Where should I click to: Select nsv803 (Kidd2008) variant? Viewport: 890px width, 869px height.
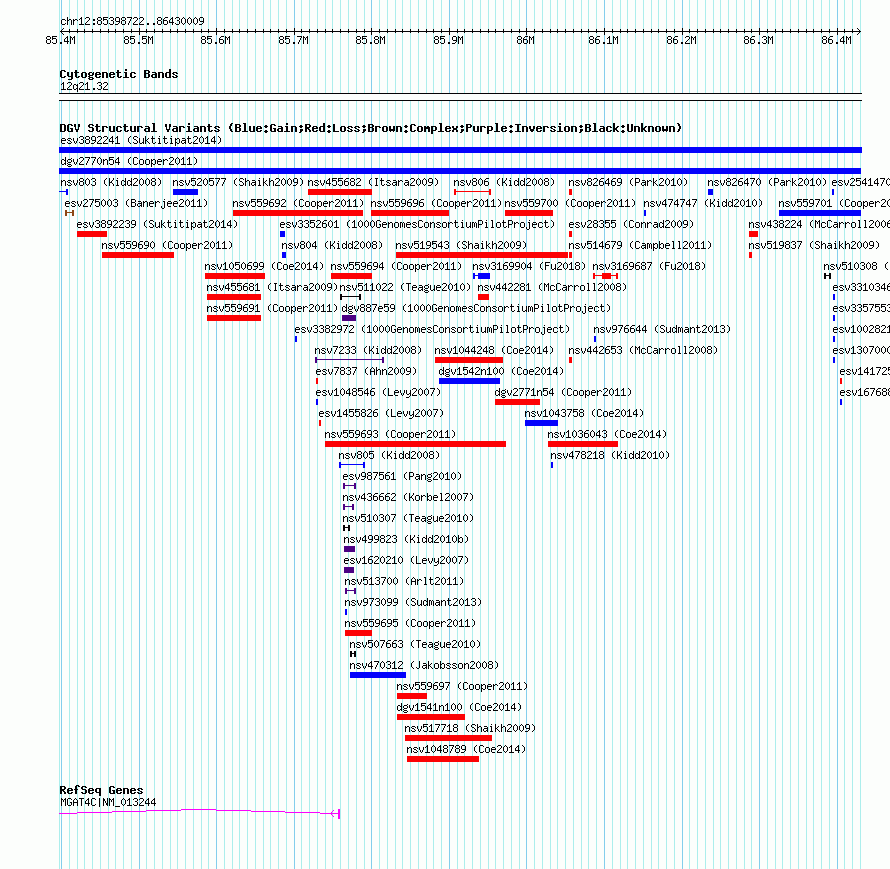(x=111, y=182)
